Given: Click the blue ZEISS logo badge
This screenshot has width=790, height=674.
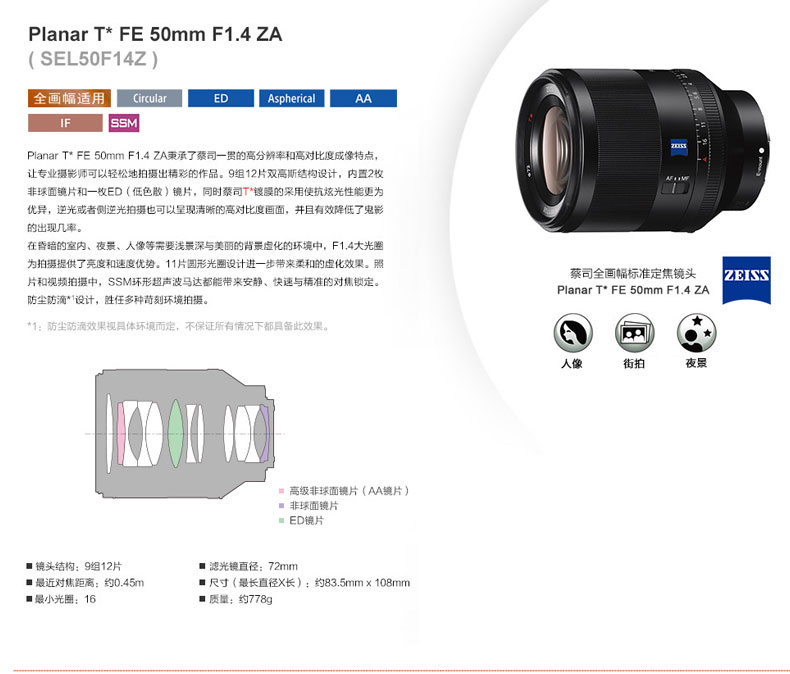Looking at the screenshot, I should point(746,280).
